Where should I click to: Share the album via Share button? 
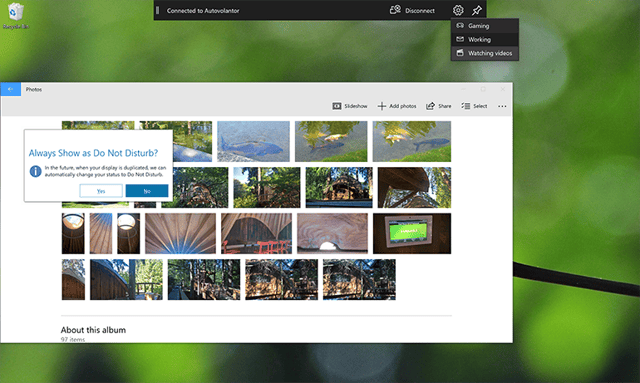point(439,106)
